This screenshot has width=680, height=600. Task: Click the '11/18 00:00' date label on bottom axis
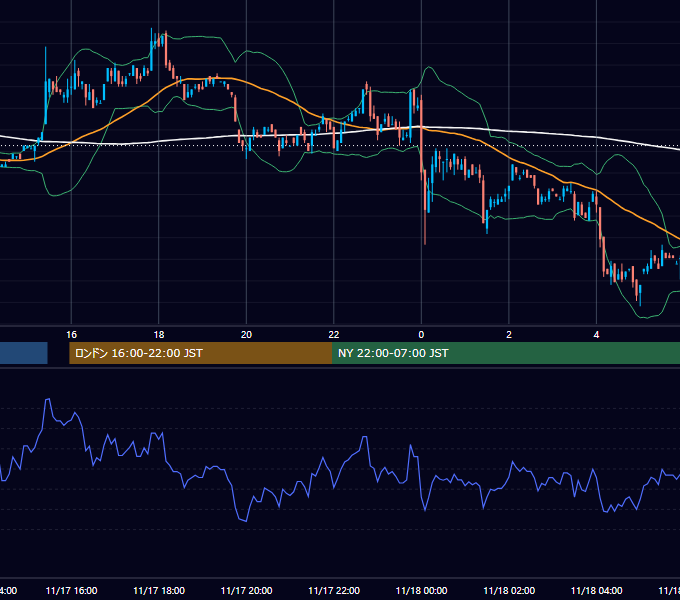[x=421, y=590]
